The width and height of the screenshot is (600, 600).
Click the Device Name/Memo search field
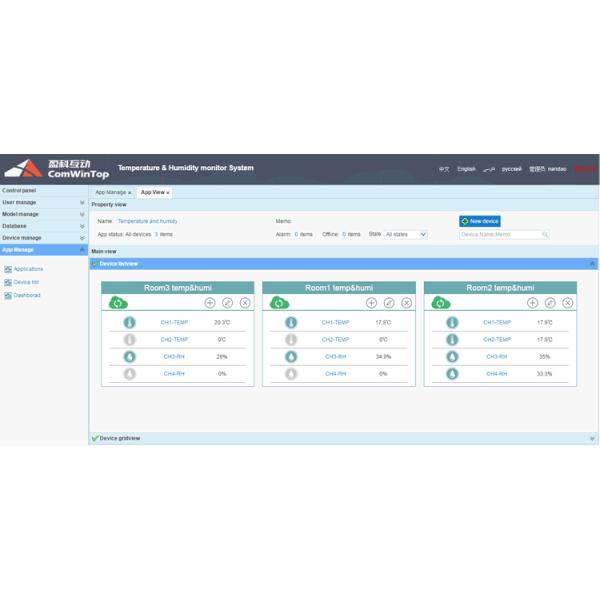pos(500,234)
